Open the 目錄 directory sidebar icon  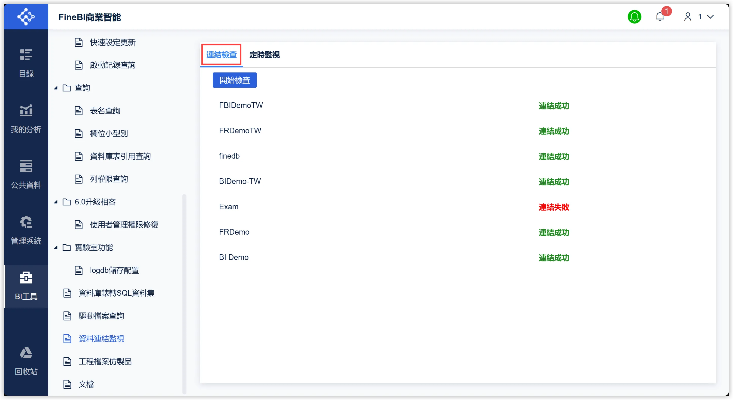tap(26, 54)
